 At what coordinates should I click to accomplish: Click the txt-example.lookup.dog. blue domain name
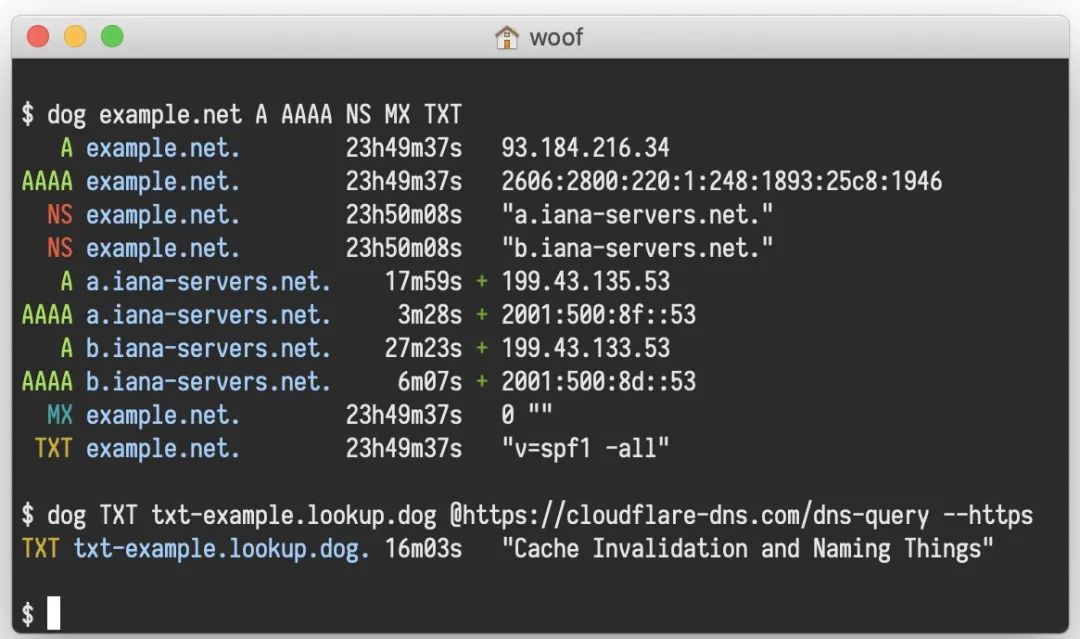[221, 549]
